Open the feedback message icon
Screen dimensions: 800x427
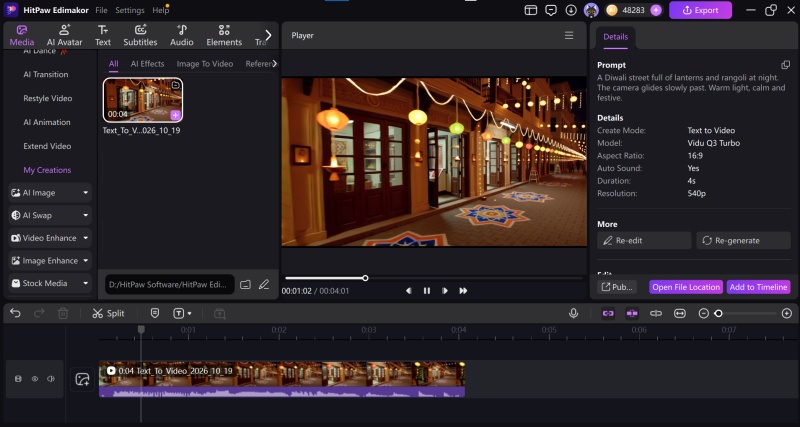(551, 10)
